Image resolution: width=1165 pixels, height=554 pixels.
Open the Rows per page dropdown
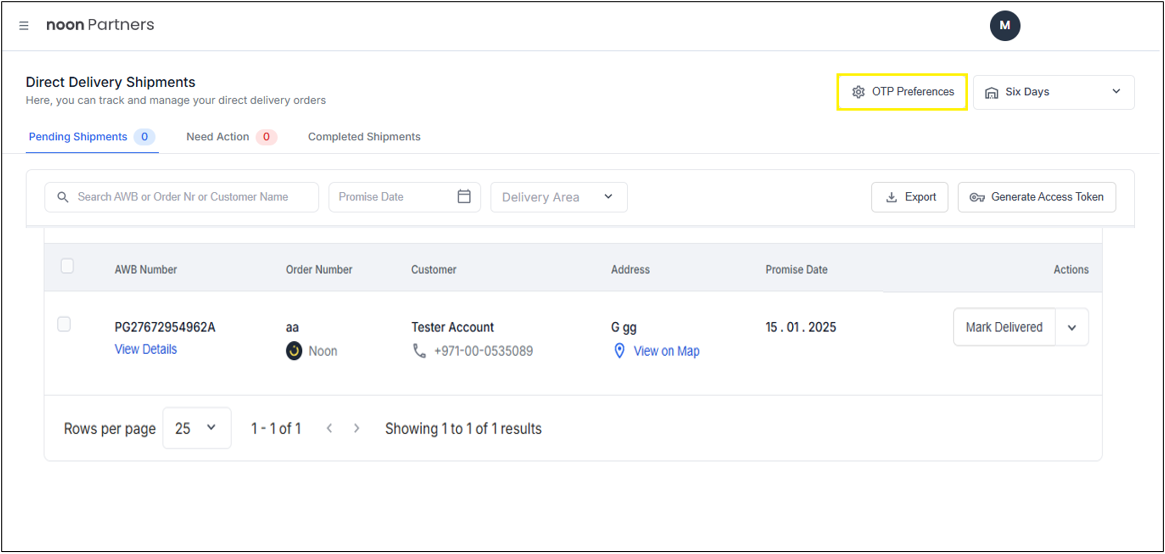[x=196, y=428]
